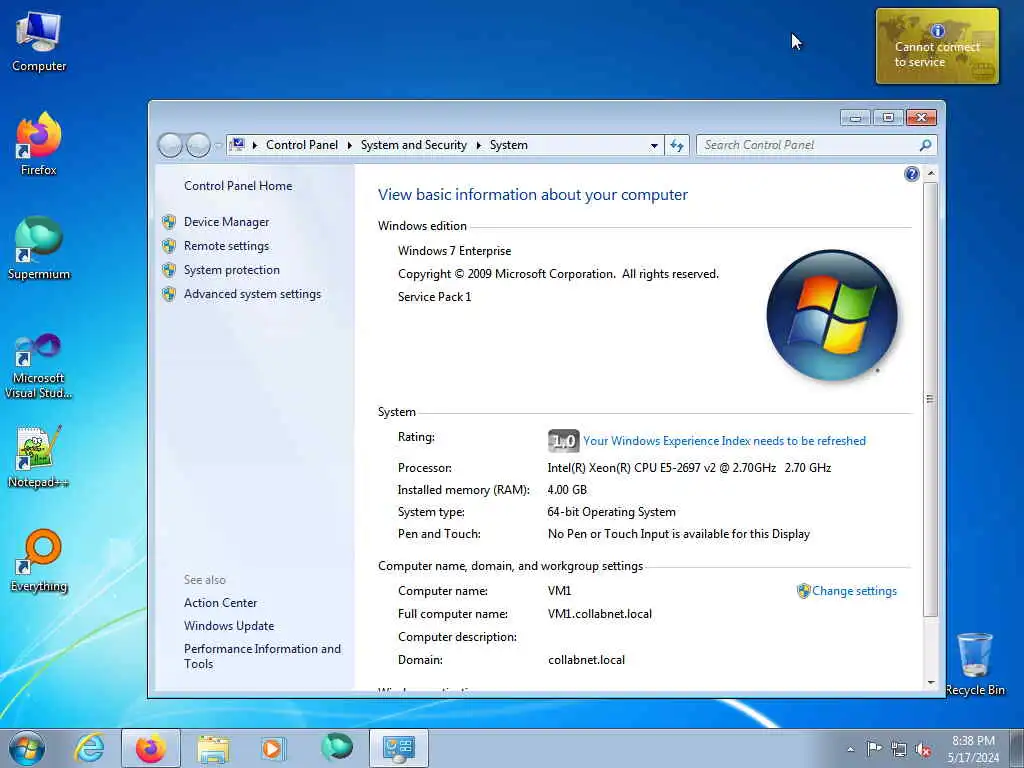Click the 4.00 GB RAM value

pyautogui.click(x=567, y=490)
